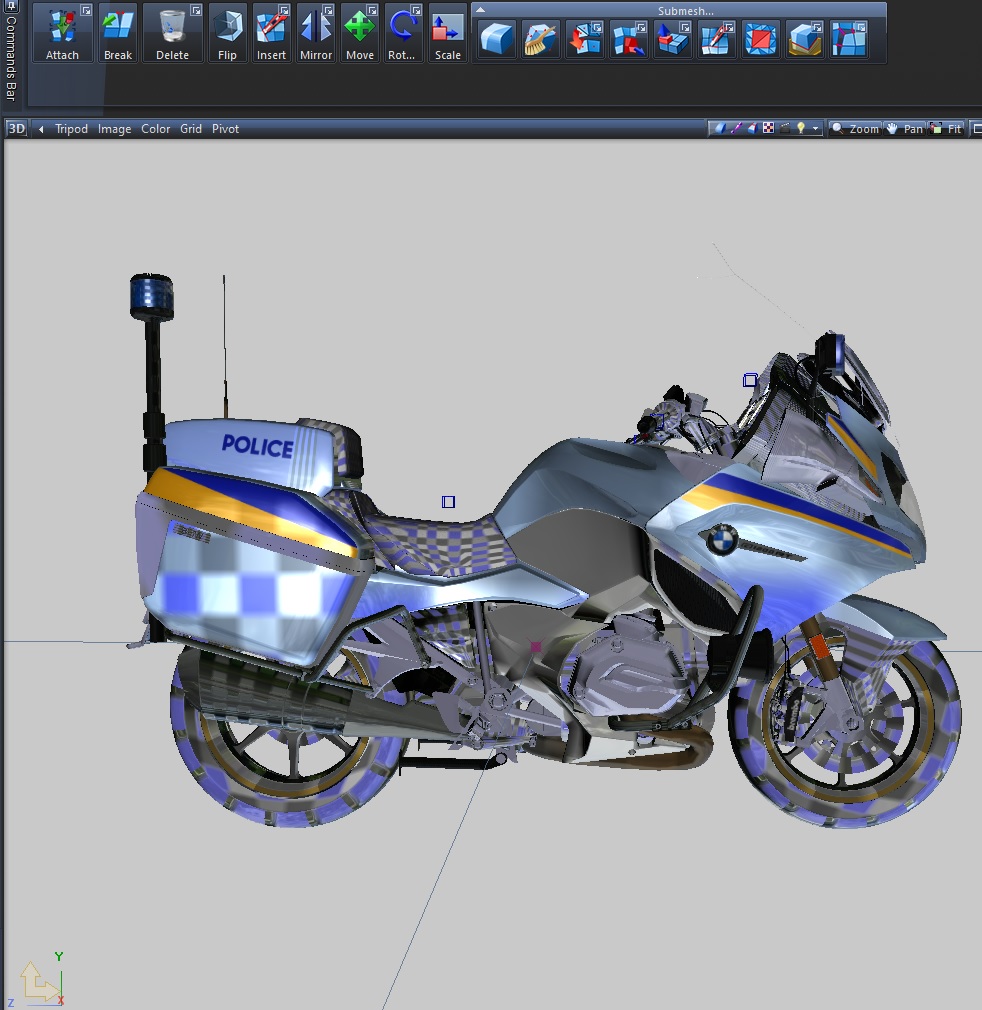Open the Color menu
This screenshot has width=982, height=1010.
point(156,129)
